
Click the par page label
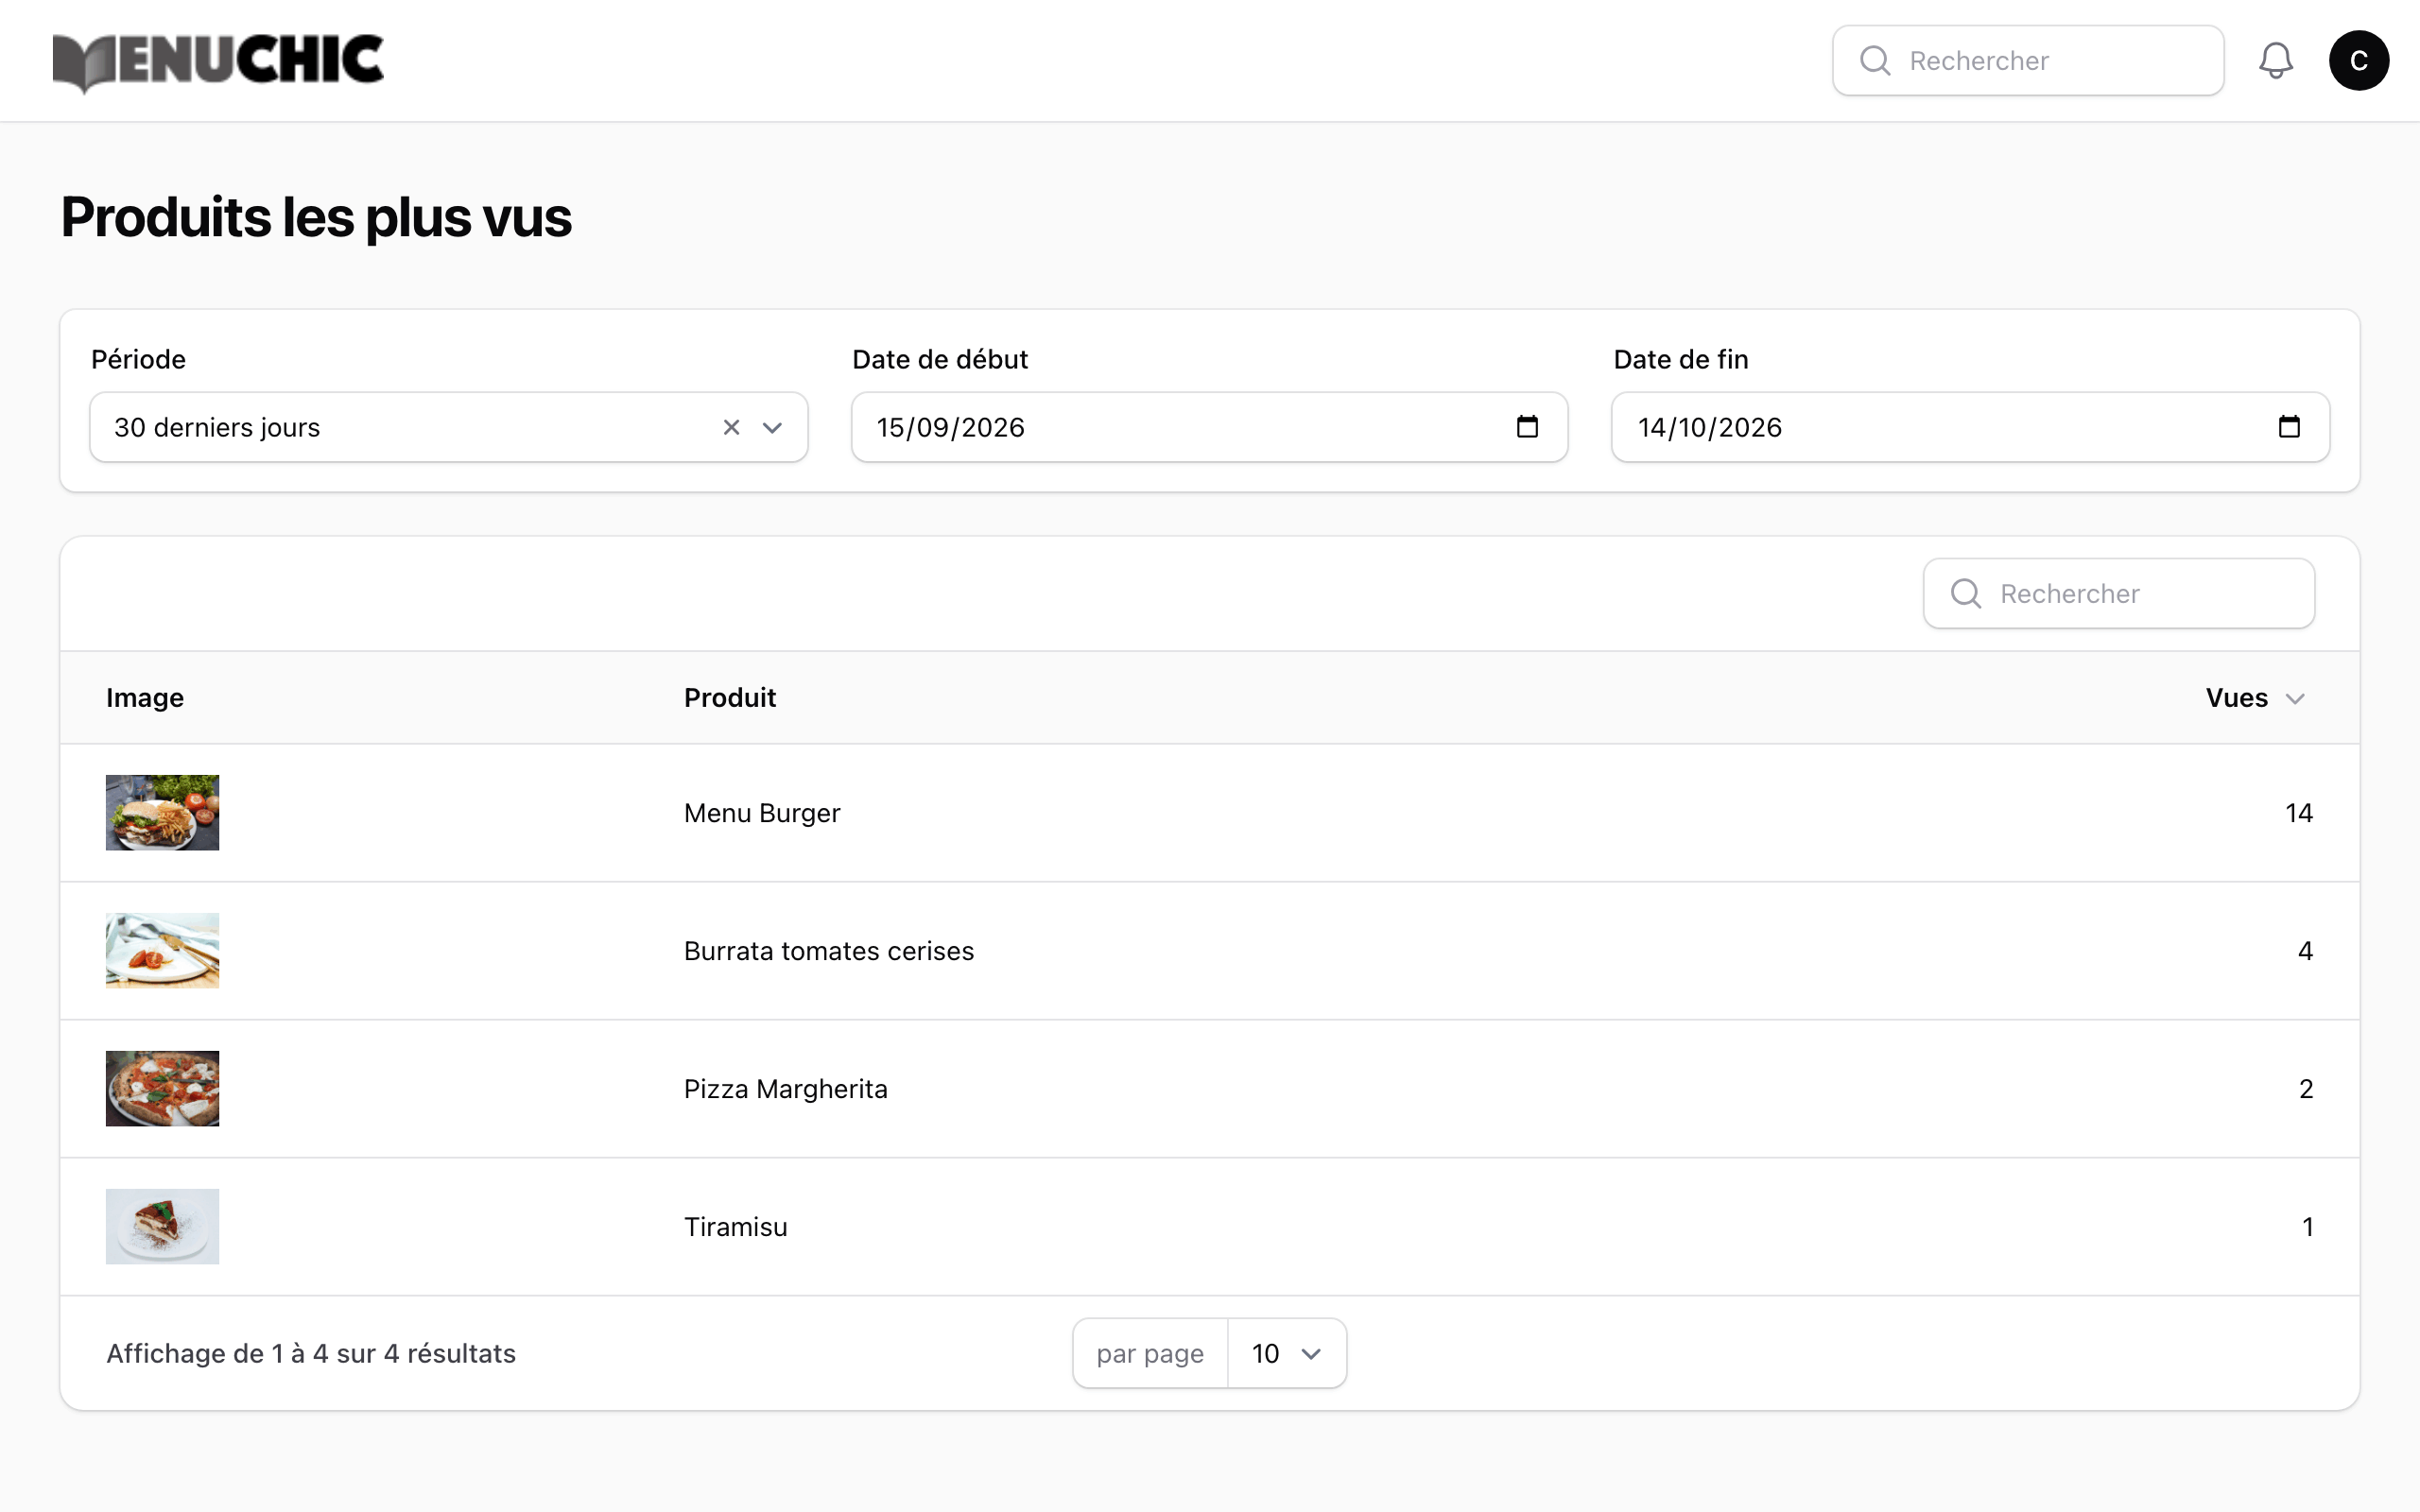[x=1150, y=1354]
